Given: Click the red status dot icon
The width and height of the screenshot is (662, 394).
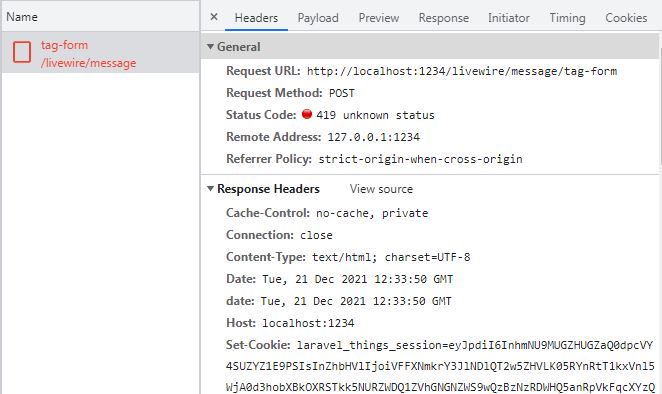Looking at the screenshot, I should point(307,114).
